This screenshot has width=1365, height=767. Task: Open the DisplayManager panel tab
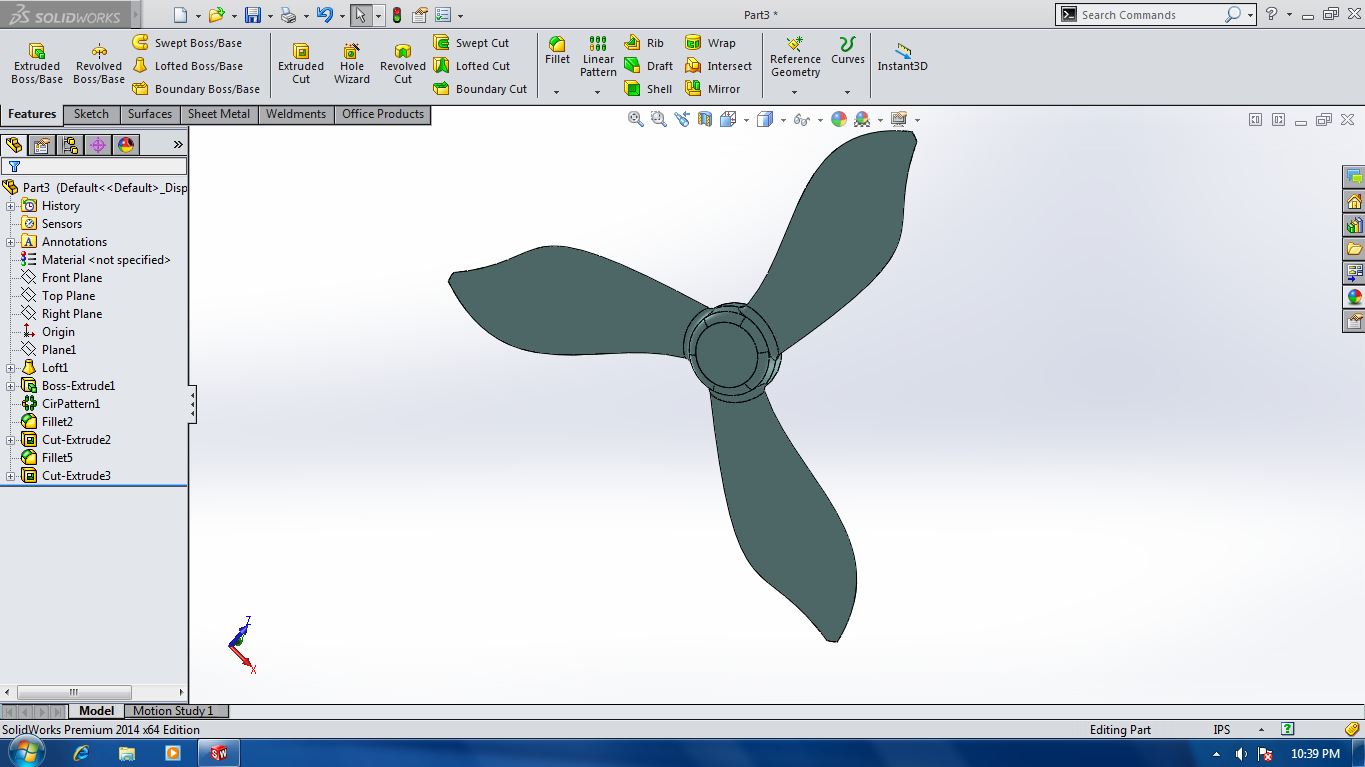coord(126,145)
